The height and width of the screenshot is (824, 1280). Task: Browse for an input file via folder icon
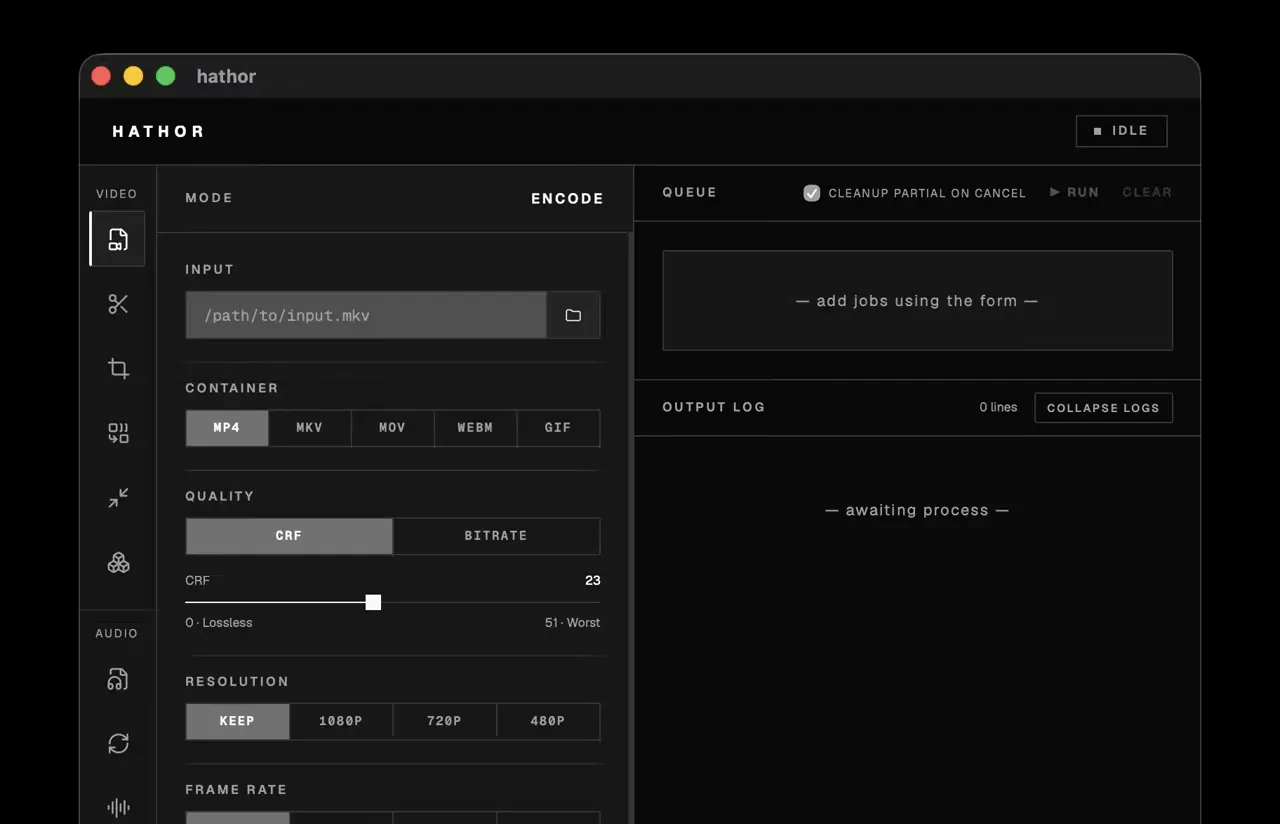[573, 314]
